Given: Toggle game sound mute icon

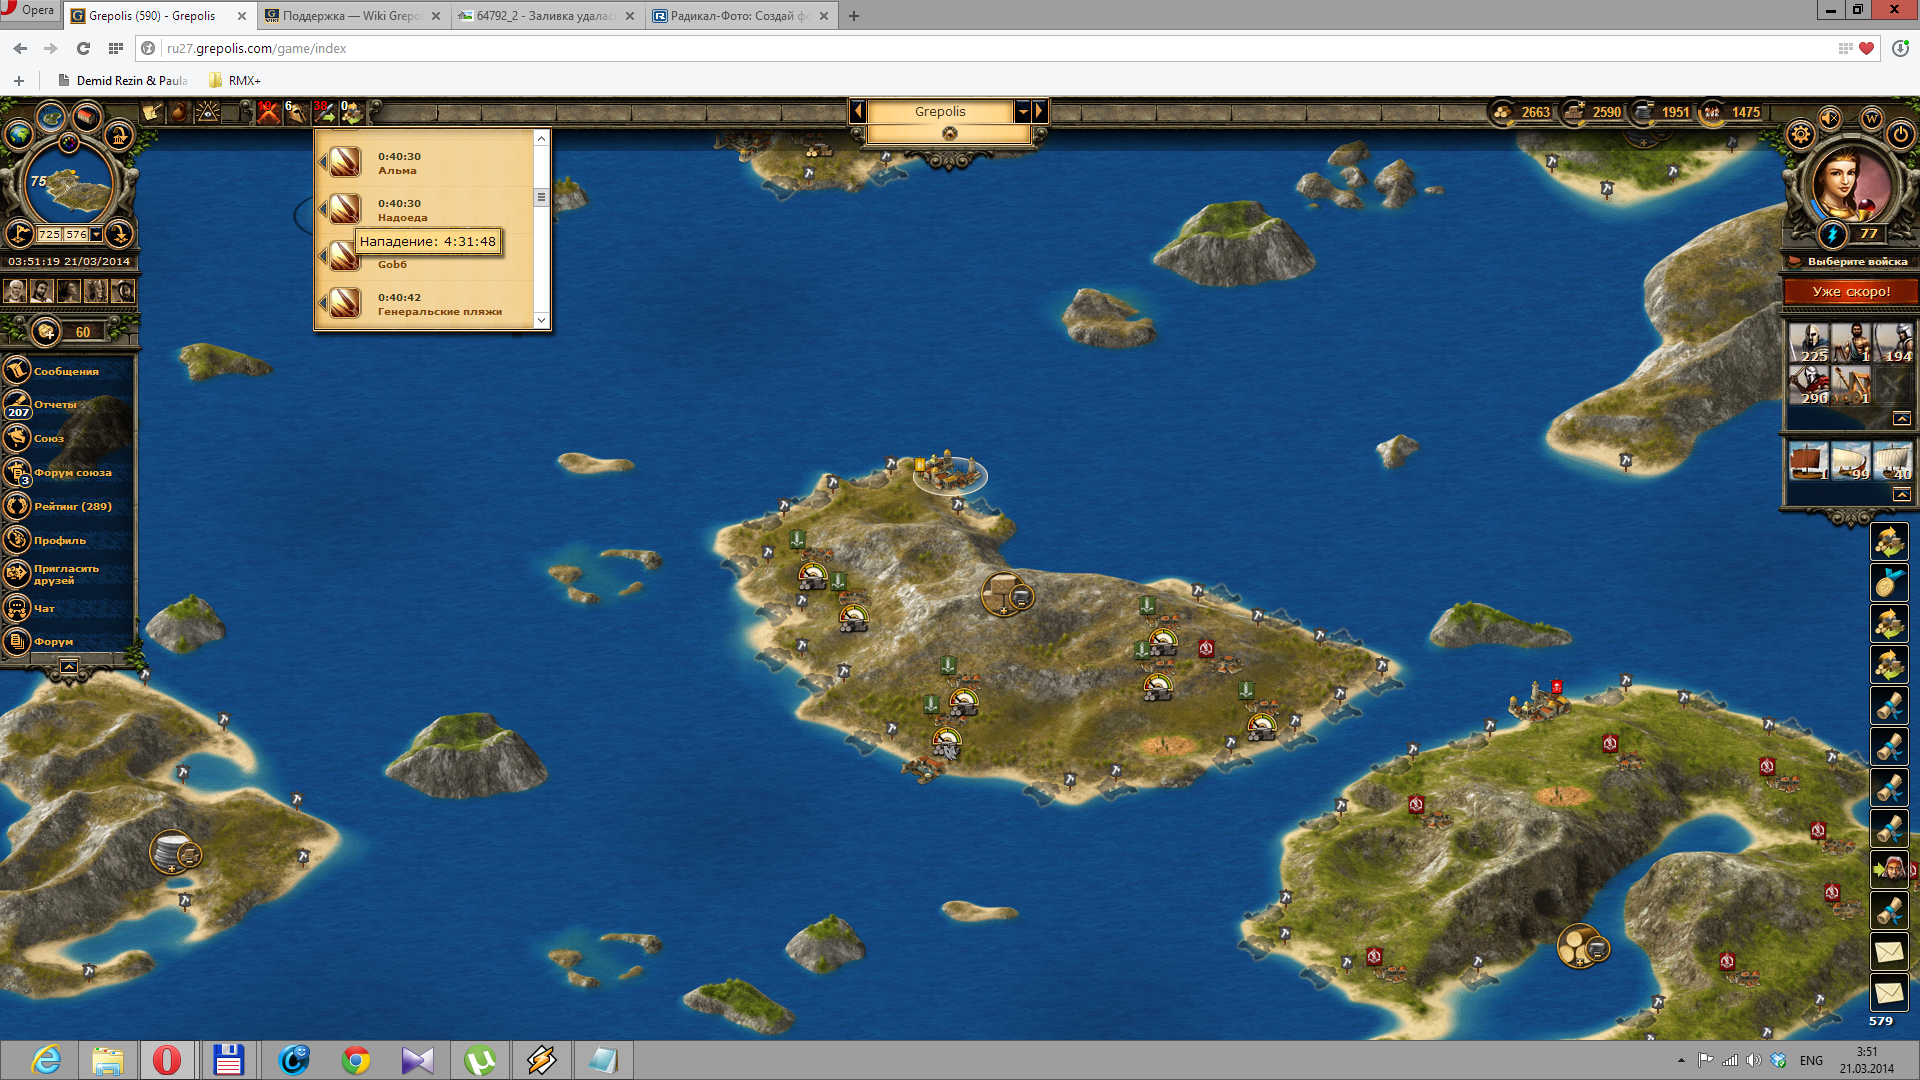Looking at the screenshot, I should (x=1830, y=118).
